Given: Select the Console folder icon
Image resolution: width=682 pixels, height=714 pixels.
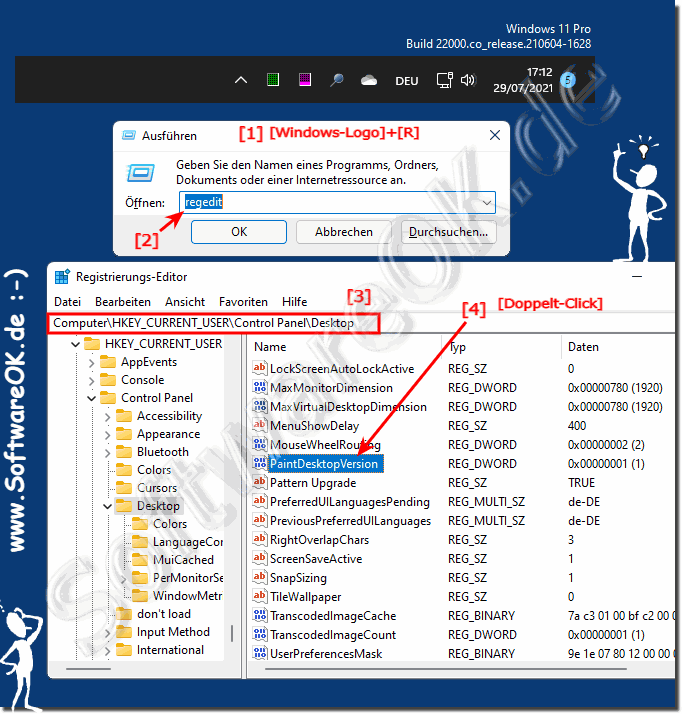Looking at the screenshot, I should pos(108,380).
